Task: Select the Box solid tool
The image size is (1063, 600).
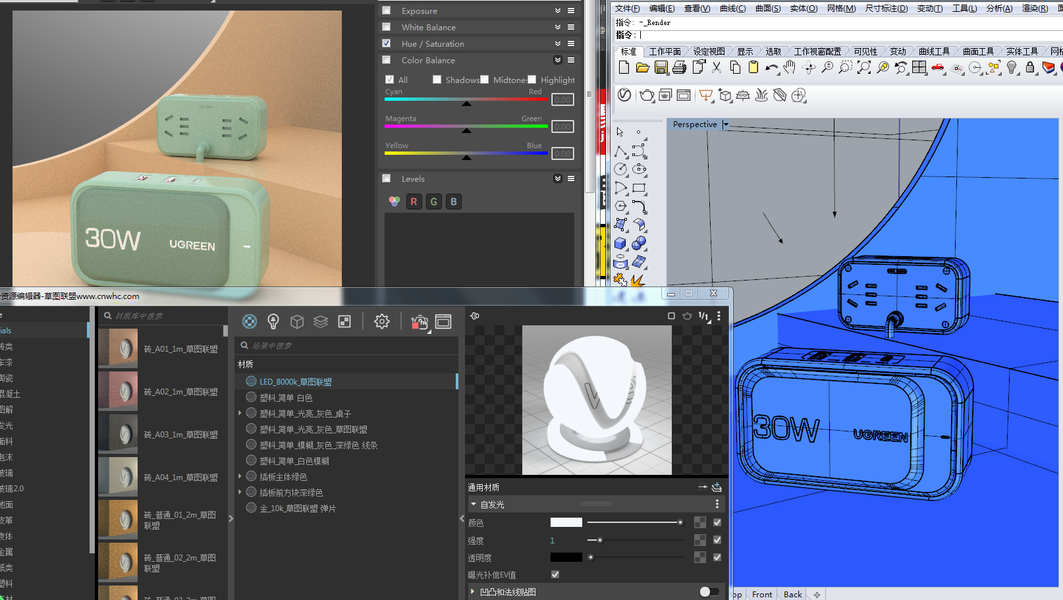Action: click(620, 243)
